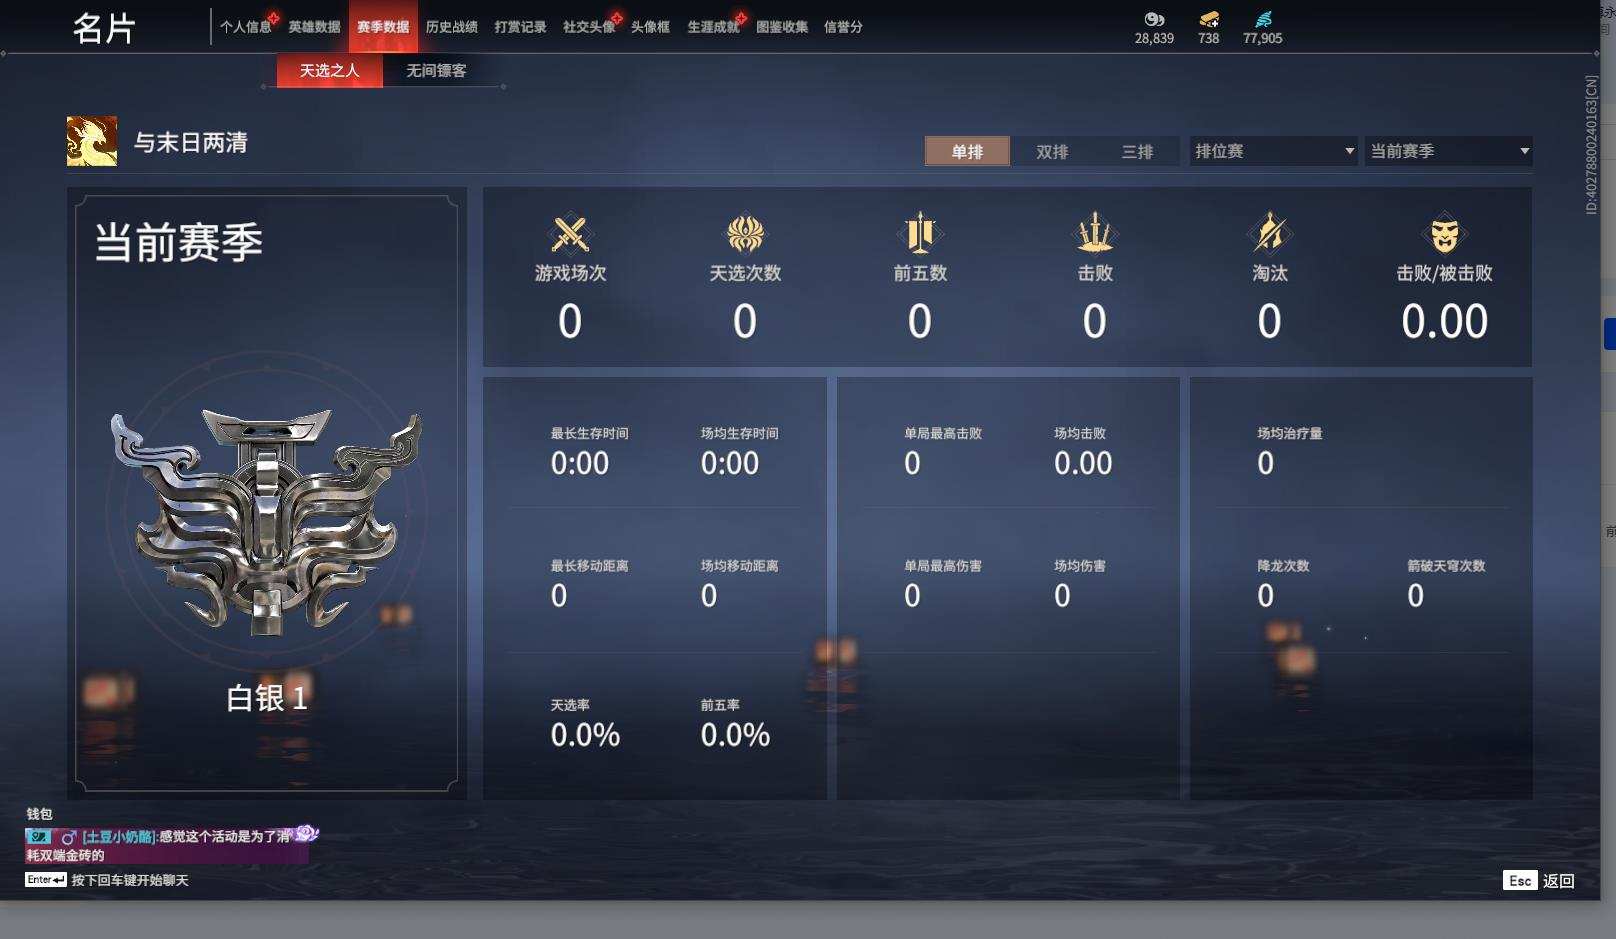Switch to 双排 duo mode
This screenshot has height=939, width=1616.
pyautogui.click(x=1052, y=151)
